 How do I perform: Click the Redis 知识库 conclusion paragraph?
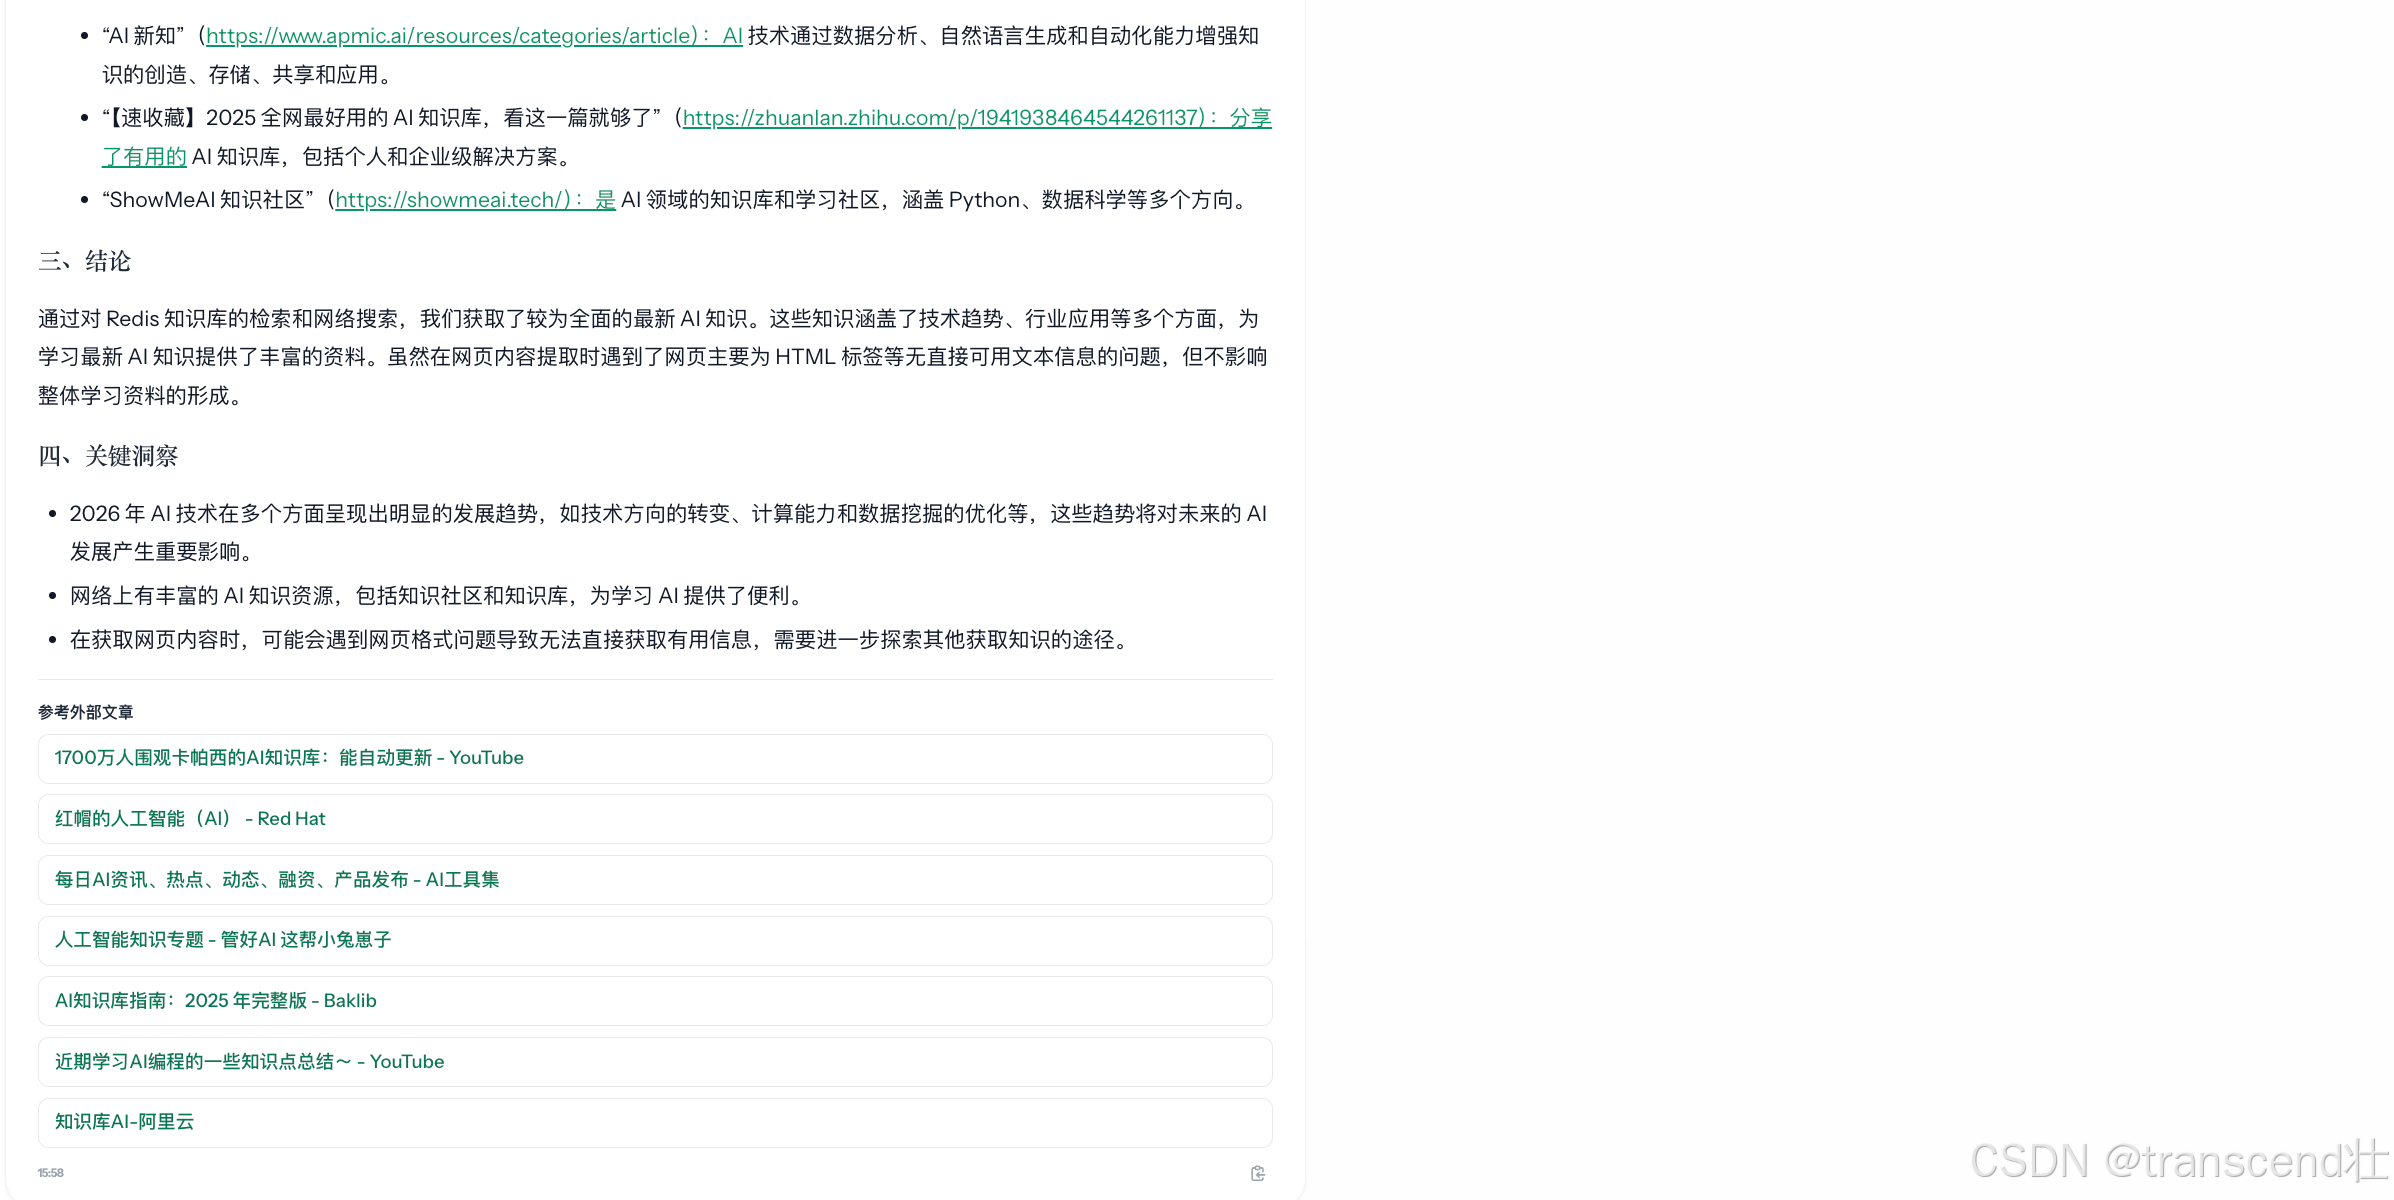(x=652, y=357)
